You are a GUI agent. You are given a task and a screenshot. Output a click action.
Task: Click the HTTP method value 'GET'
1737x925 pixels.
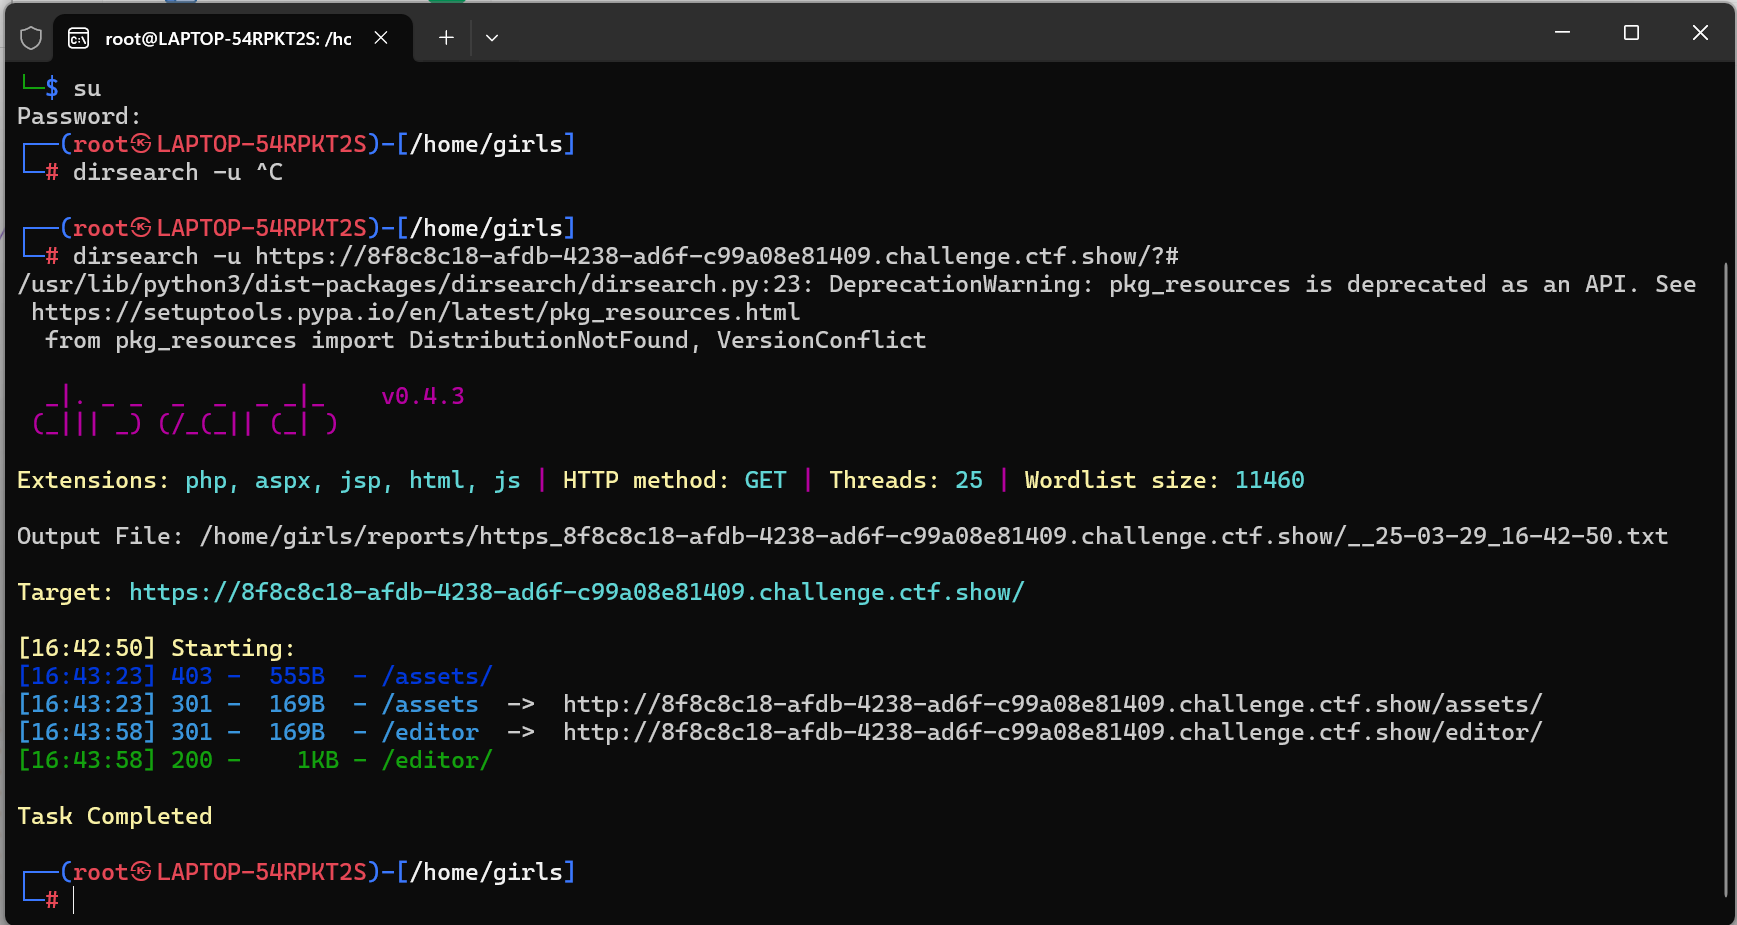(x=765, y=480)
